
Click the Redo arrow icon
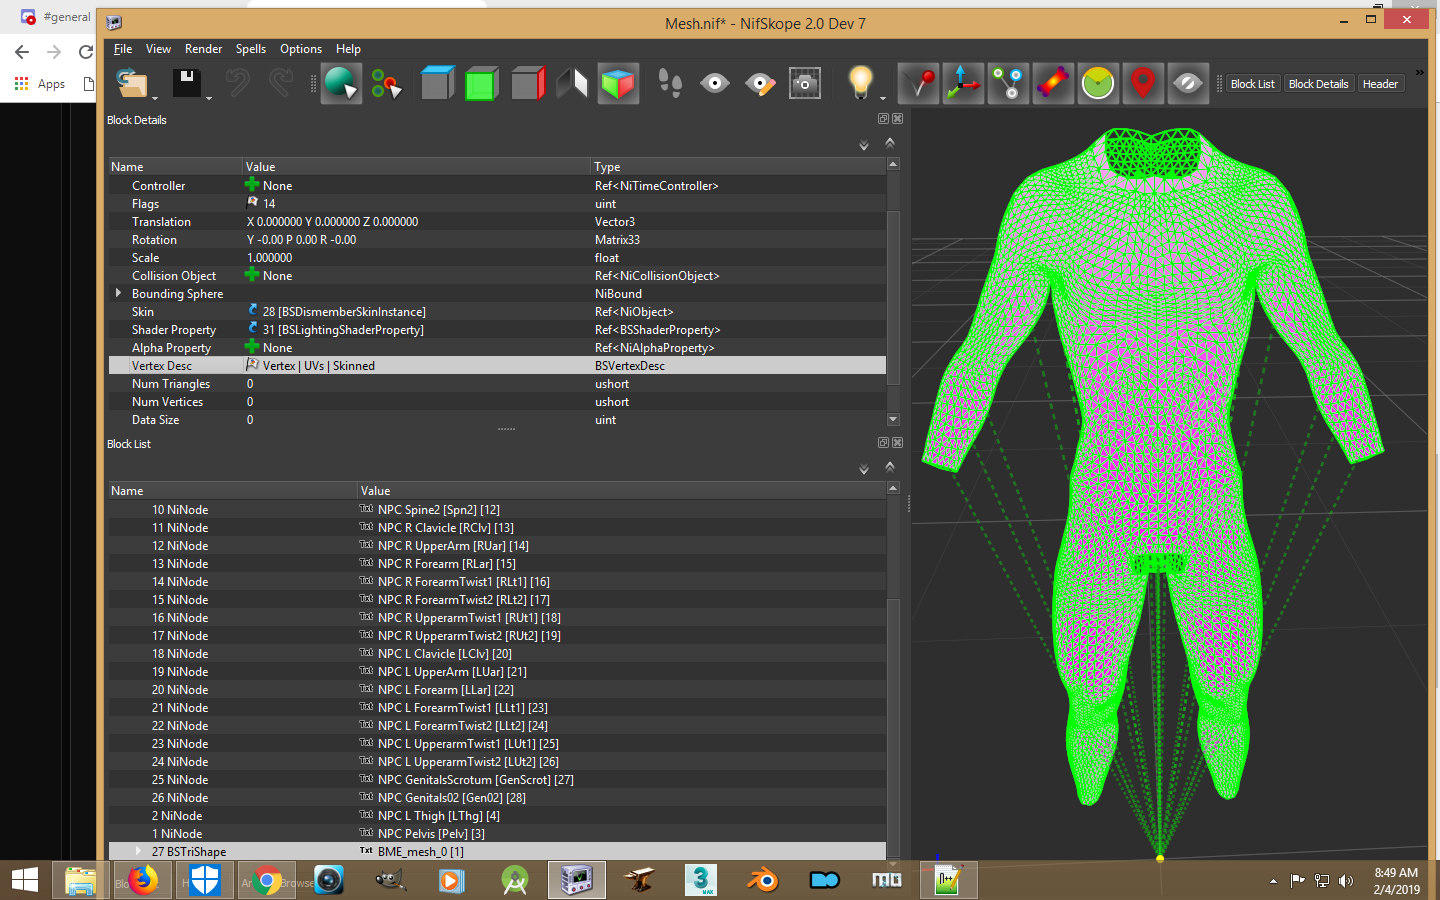(x=281, y=83)
